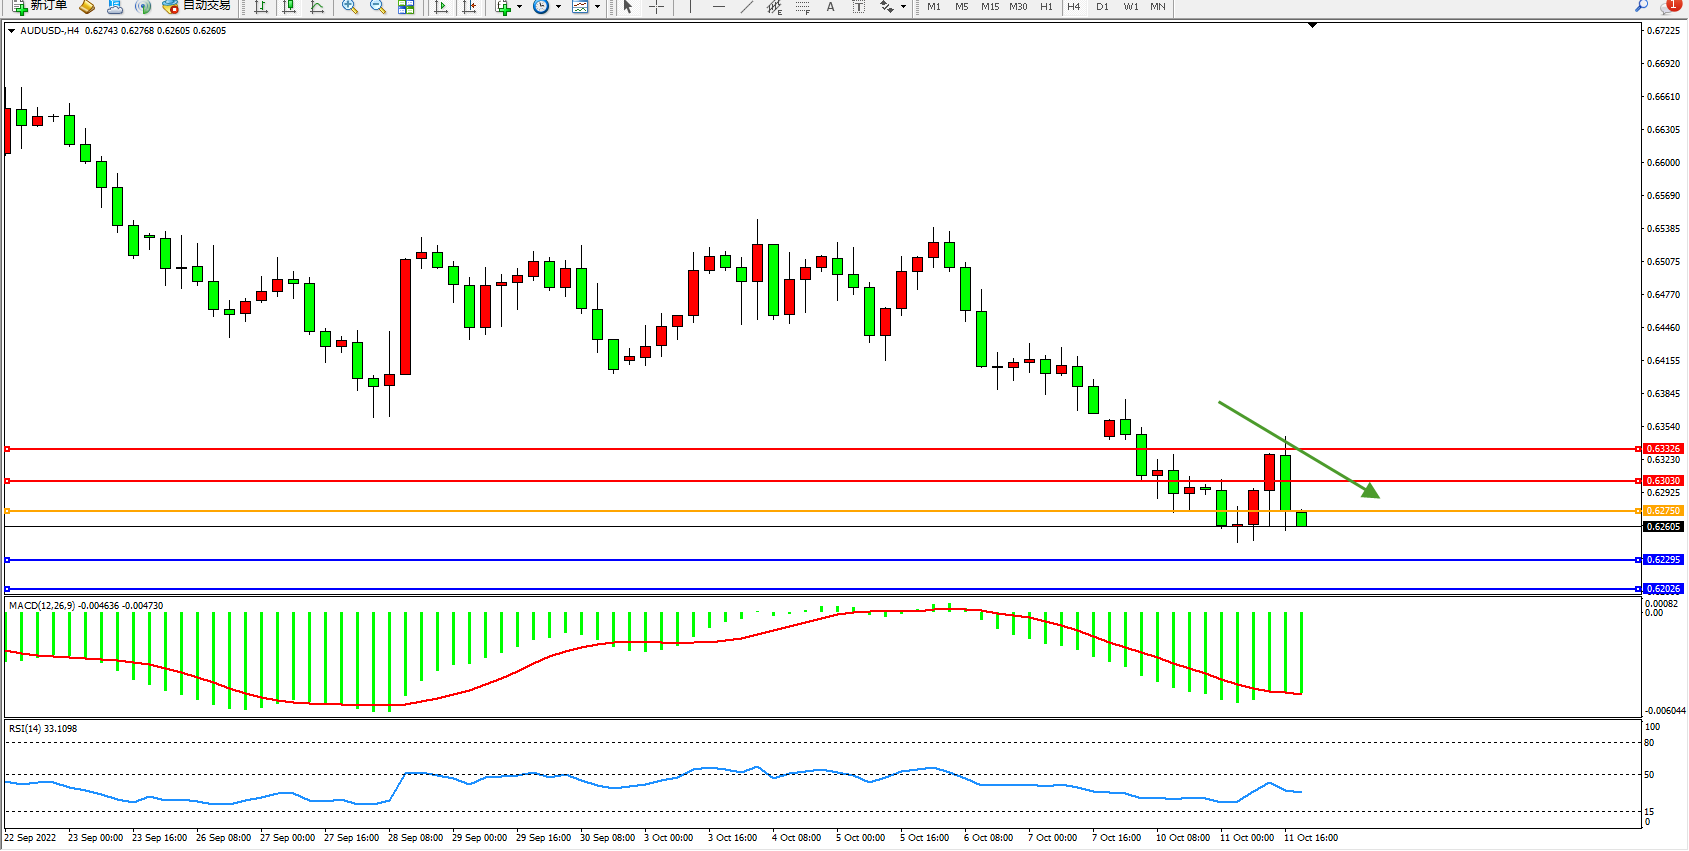Screen dimensions: 1689x851
Task: Click the red 0.63326 price level label
Action: (x=1663, y=449)
